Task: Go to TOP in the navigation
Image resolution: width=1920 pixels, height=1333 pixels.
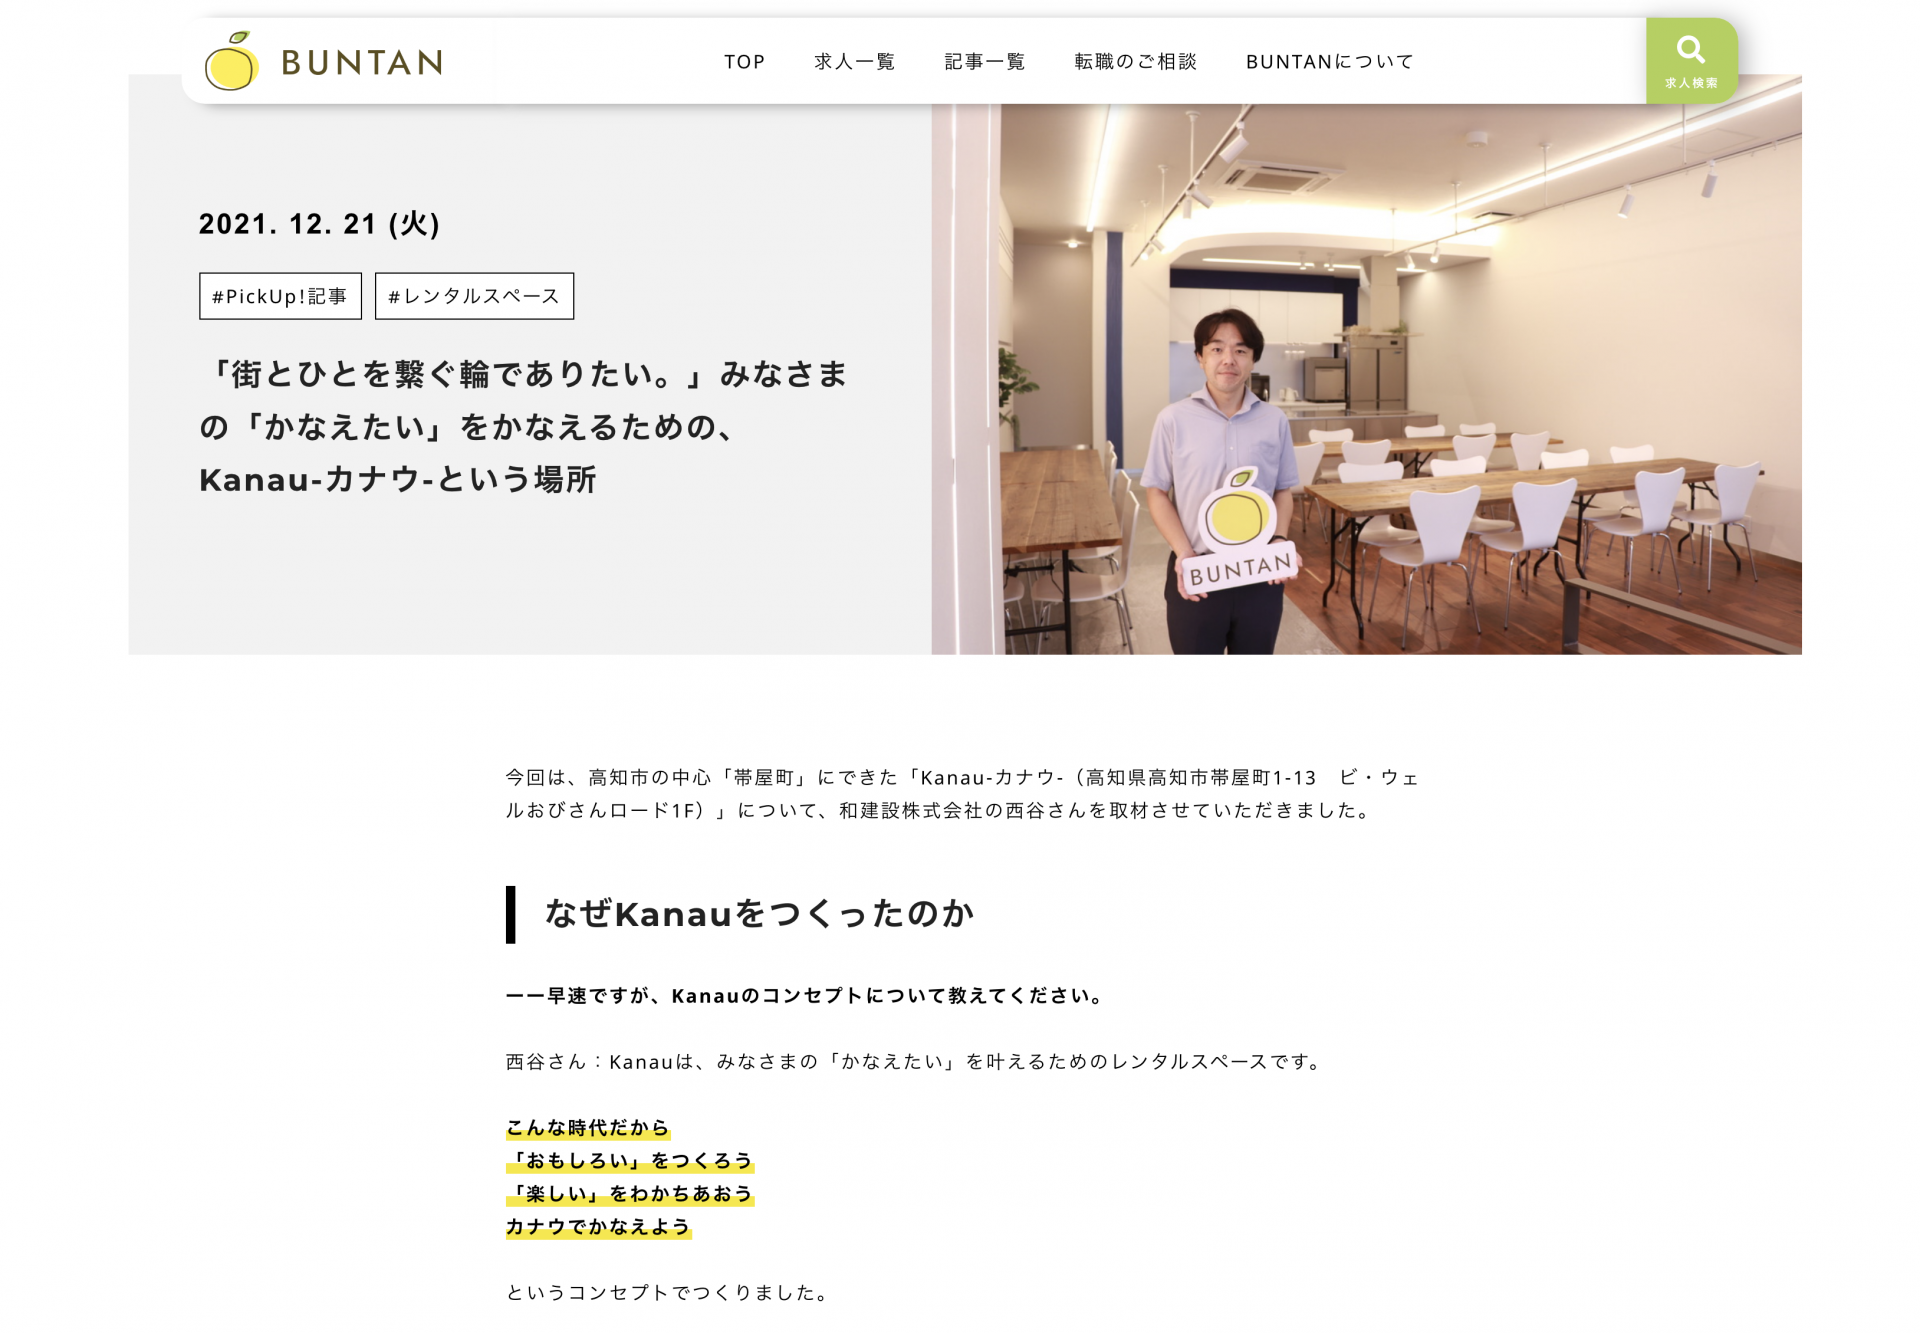Action: 744,62
